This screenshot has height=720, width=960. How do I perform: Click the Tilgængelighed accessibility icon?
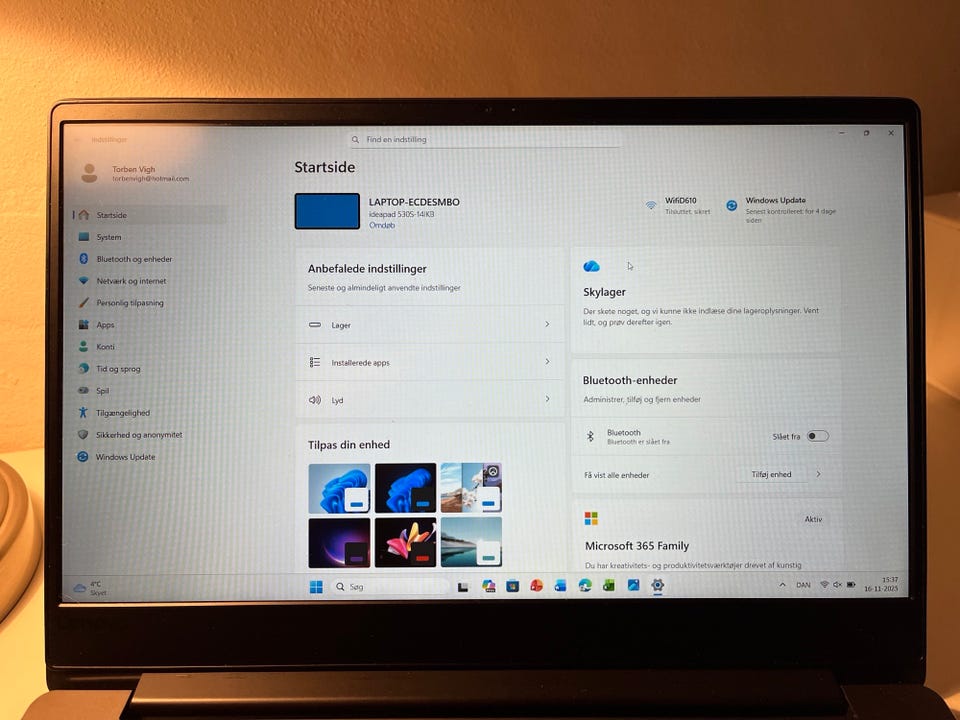(83, 413)
